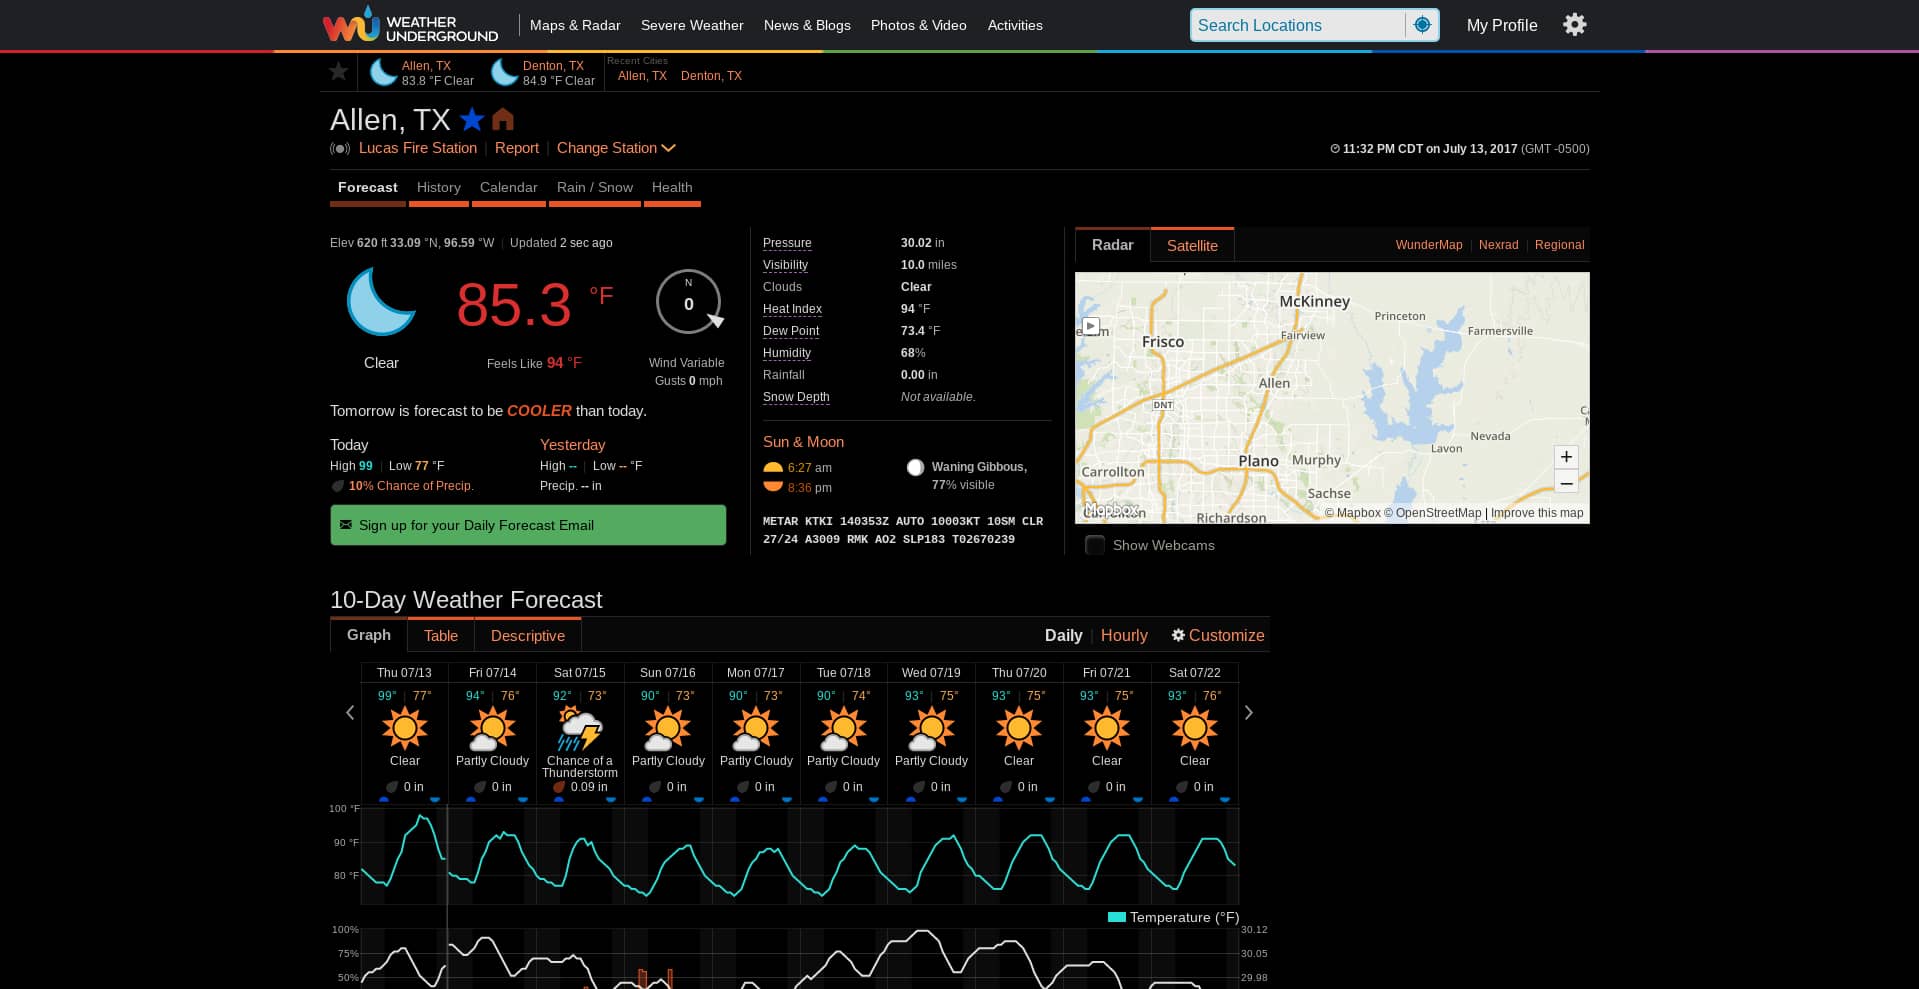Open forecast Customize options via gear icon
The height and width of the screenshot is (989, 1919).
click(1179, 636)
